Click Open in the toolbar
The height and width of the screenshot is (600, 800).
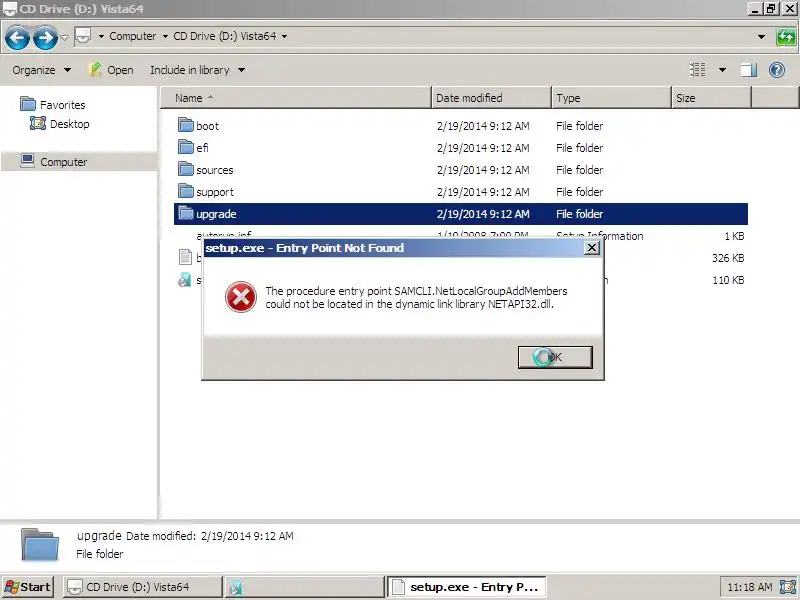coord(111,70)
